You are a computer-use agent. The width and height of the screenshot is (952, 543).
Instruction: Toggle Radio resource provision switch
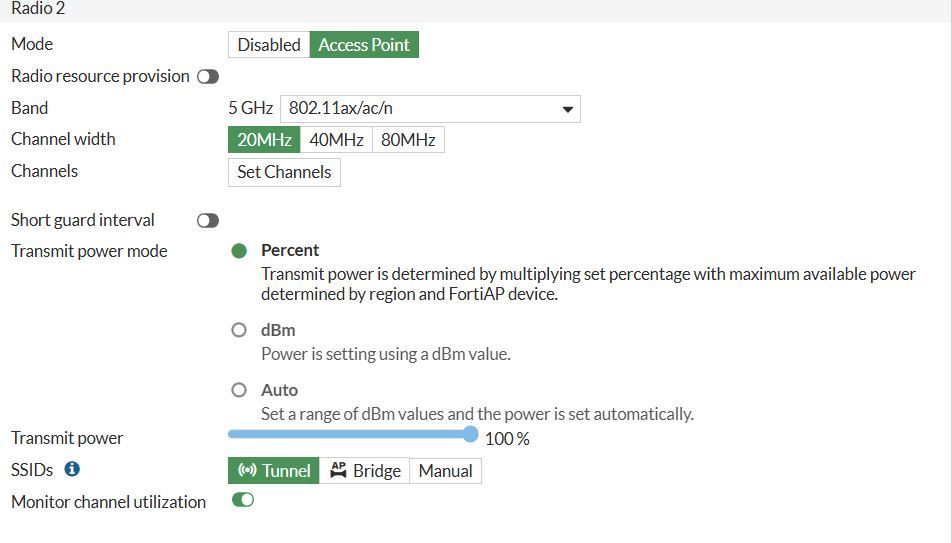pyautogui.click(x=208, y=77)
